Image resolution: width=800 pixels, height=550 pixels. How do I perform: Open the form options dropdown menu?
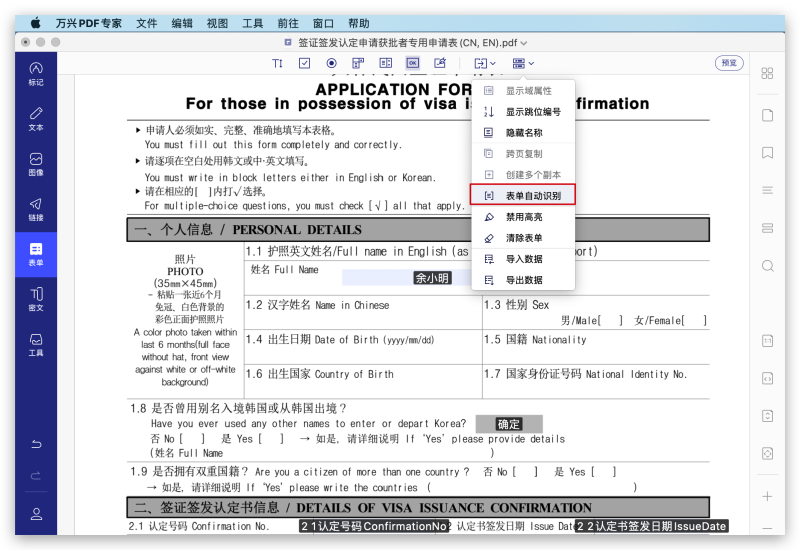tap(523, 63)
